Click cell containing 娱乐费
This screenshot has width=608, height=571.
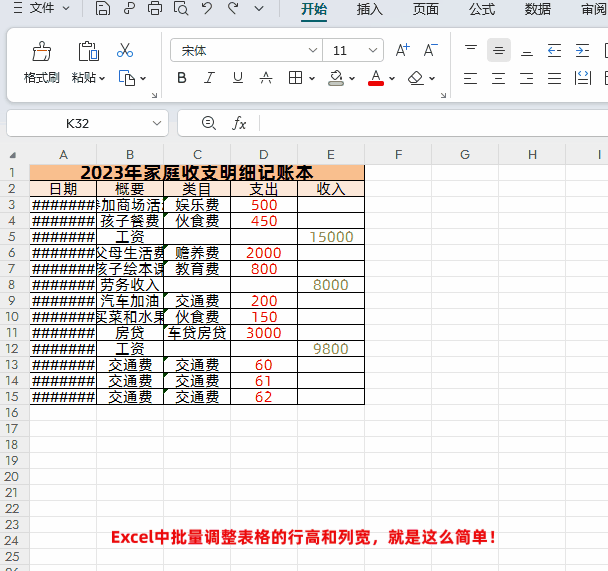point(197,205)
